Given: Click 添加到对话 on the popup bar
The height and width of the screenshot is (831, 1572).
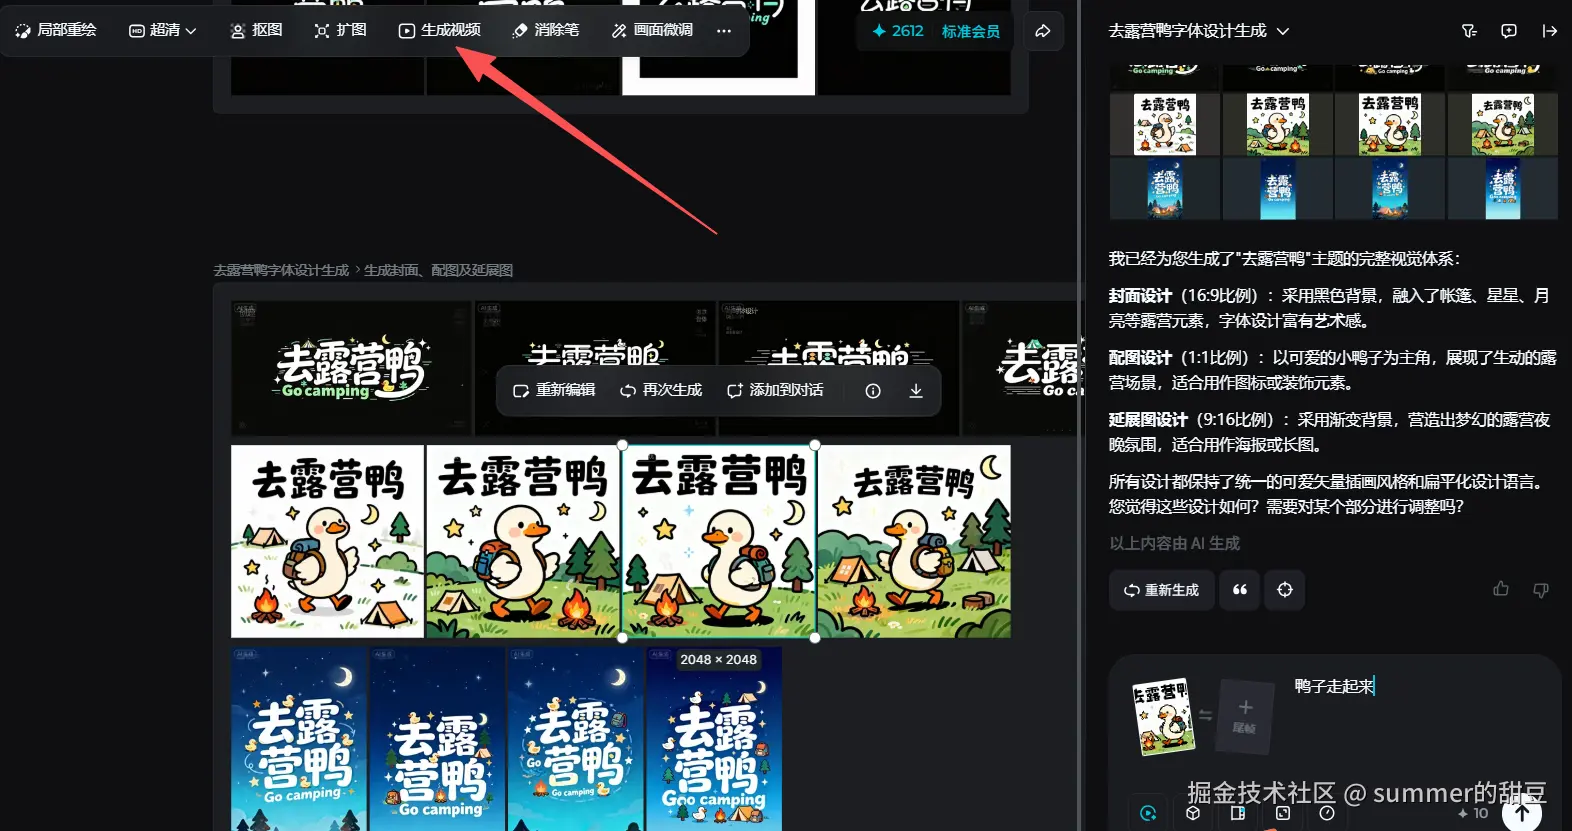Looking at the screenshot, I should pos(775,390).
